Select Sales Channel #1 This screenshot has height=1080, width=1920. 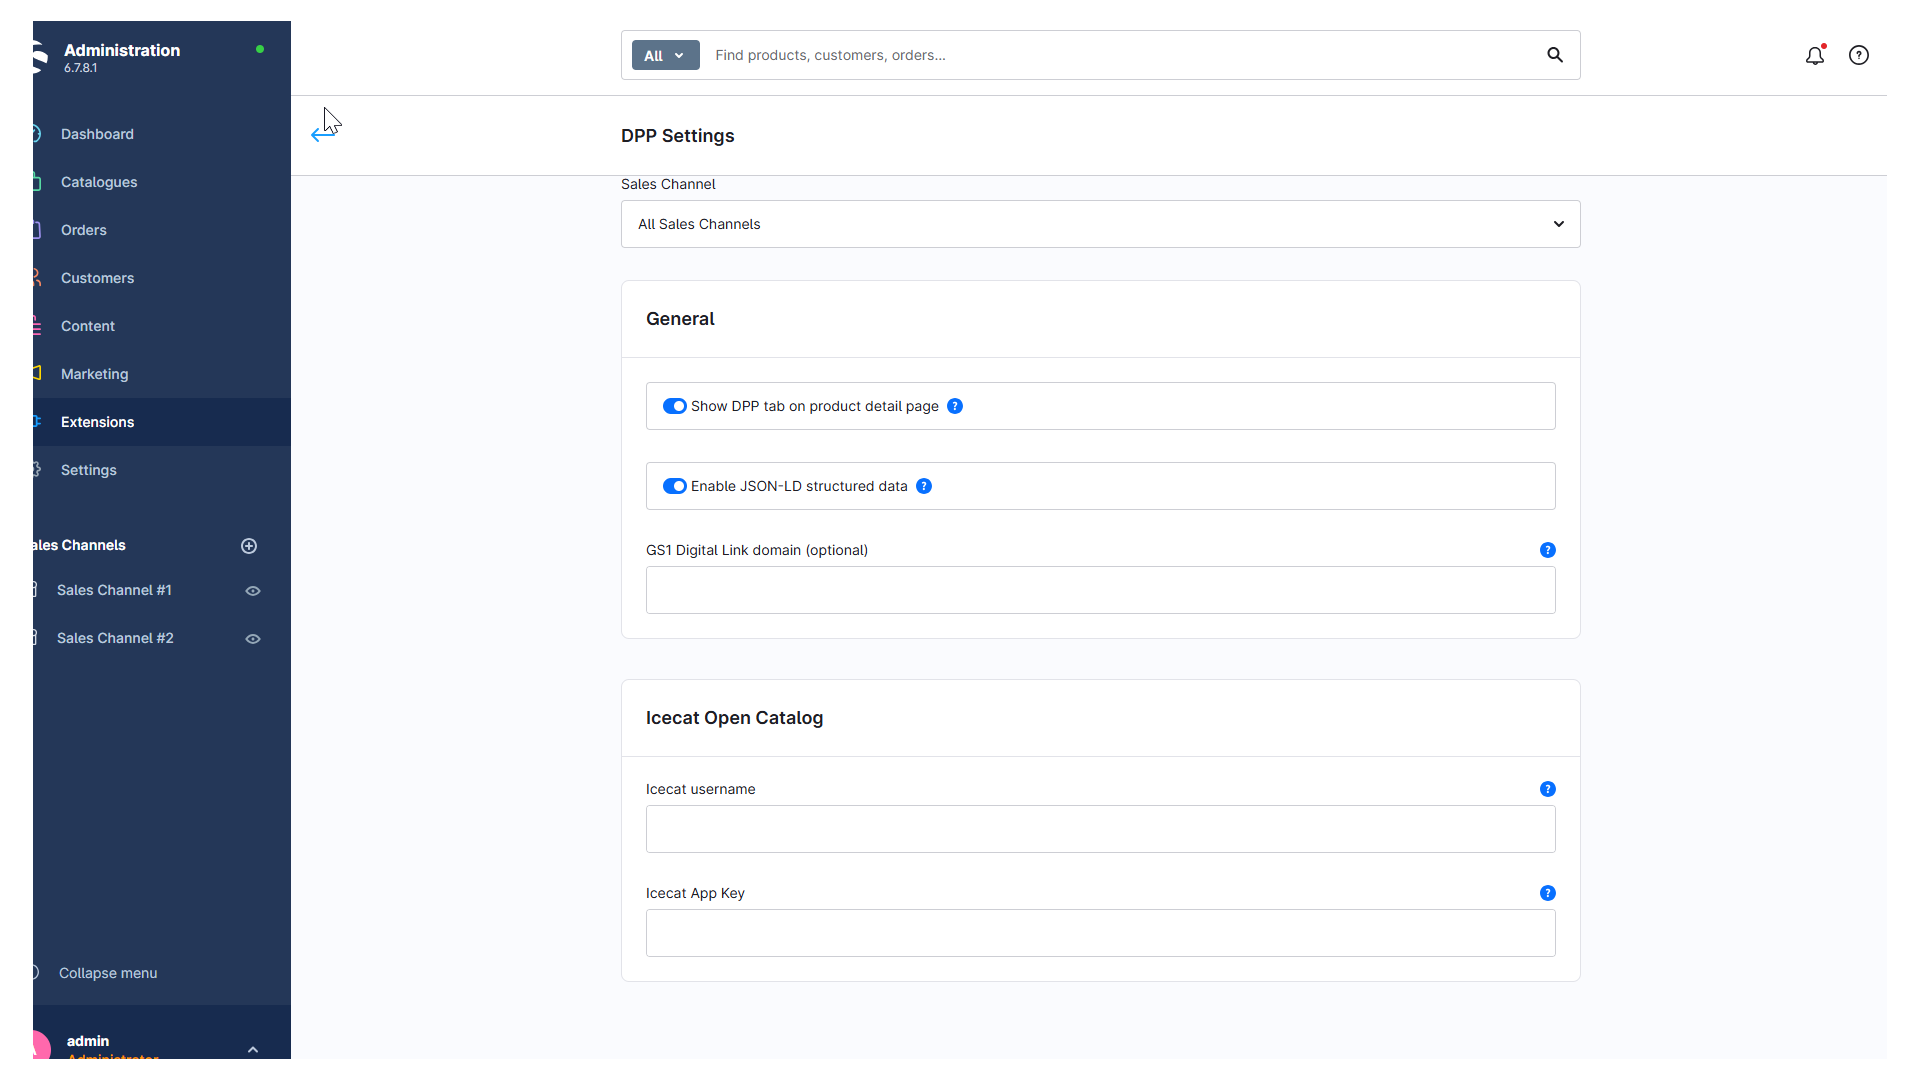pos(114,590)
